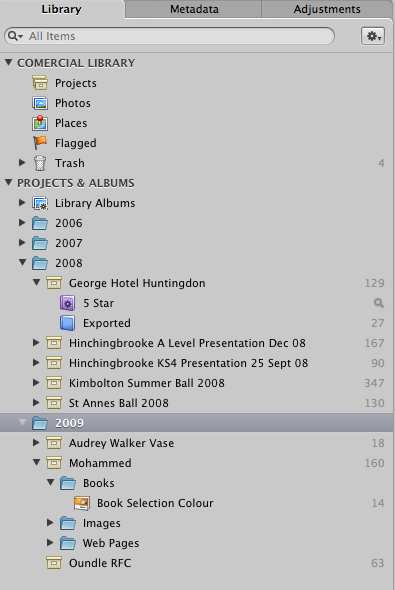Viewport: 395px width, 590px height.
Task: Click the Flagged orange flag icon
Action: click(x=40, y=143)
